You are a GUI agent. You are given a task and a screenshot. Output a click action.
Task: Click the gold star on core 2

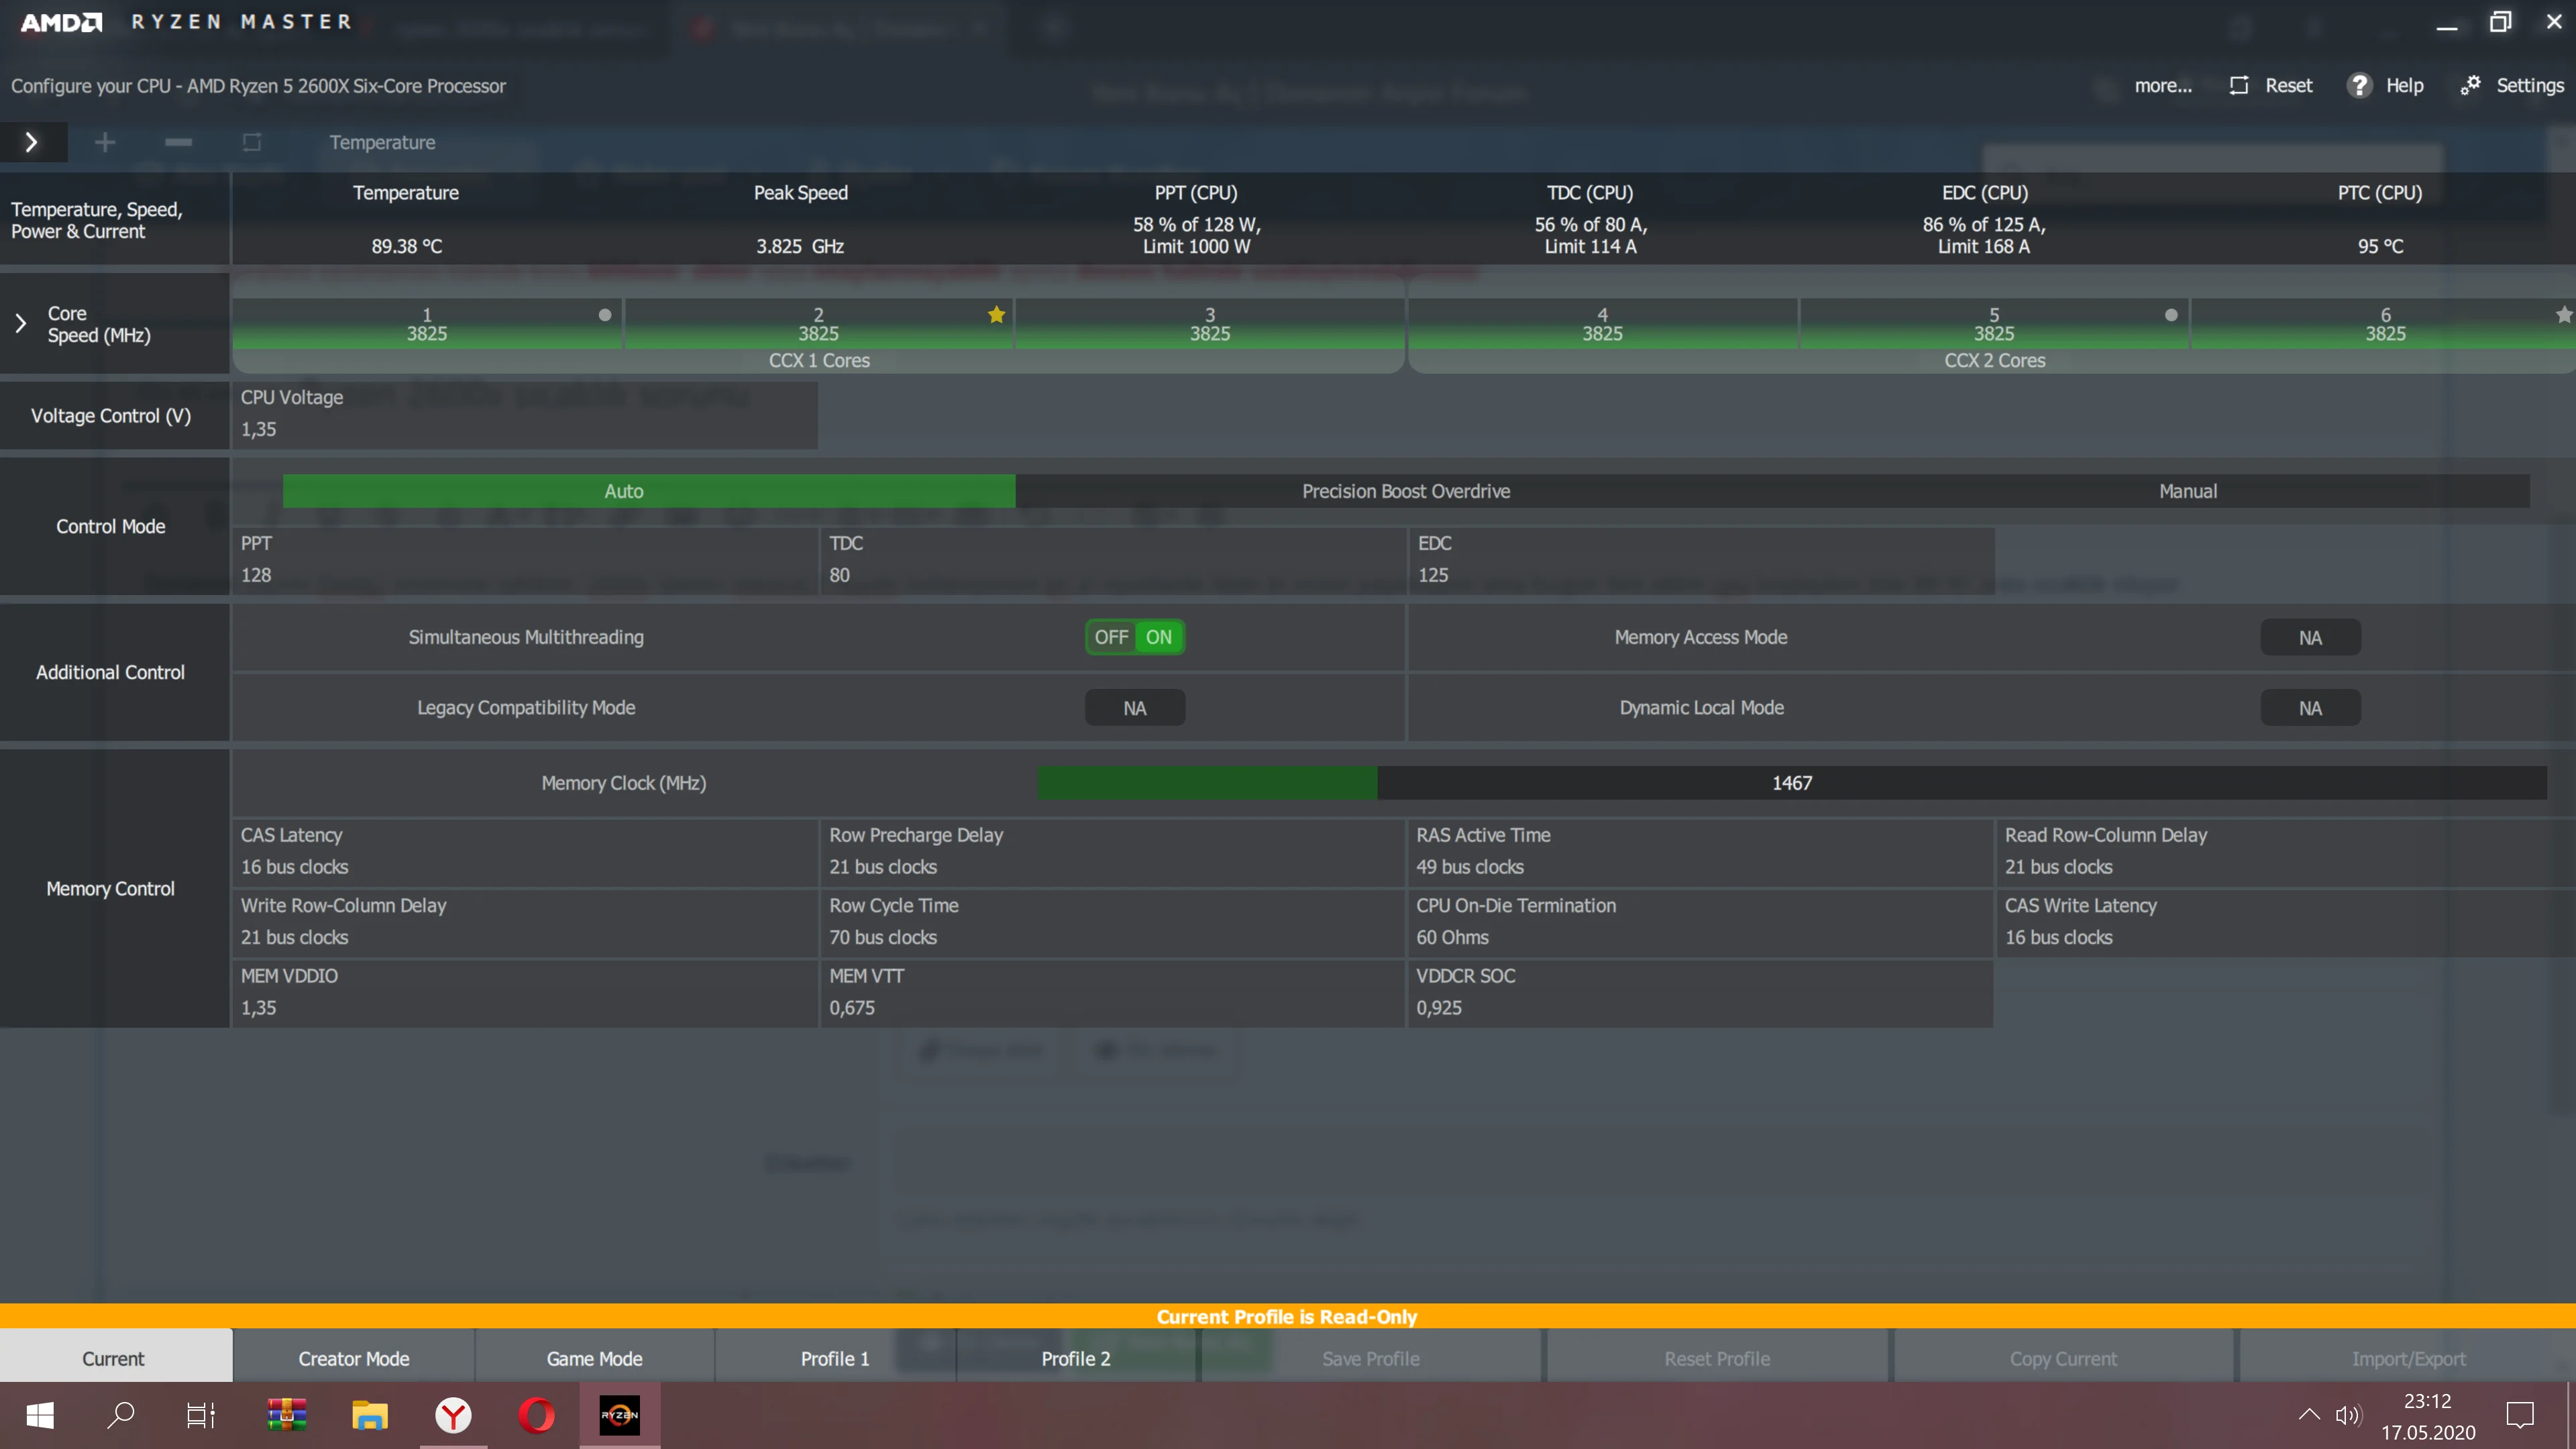pos(996,315)
